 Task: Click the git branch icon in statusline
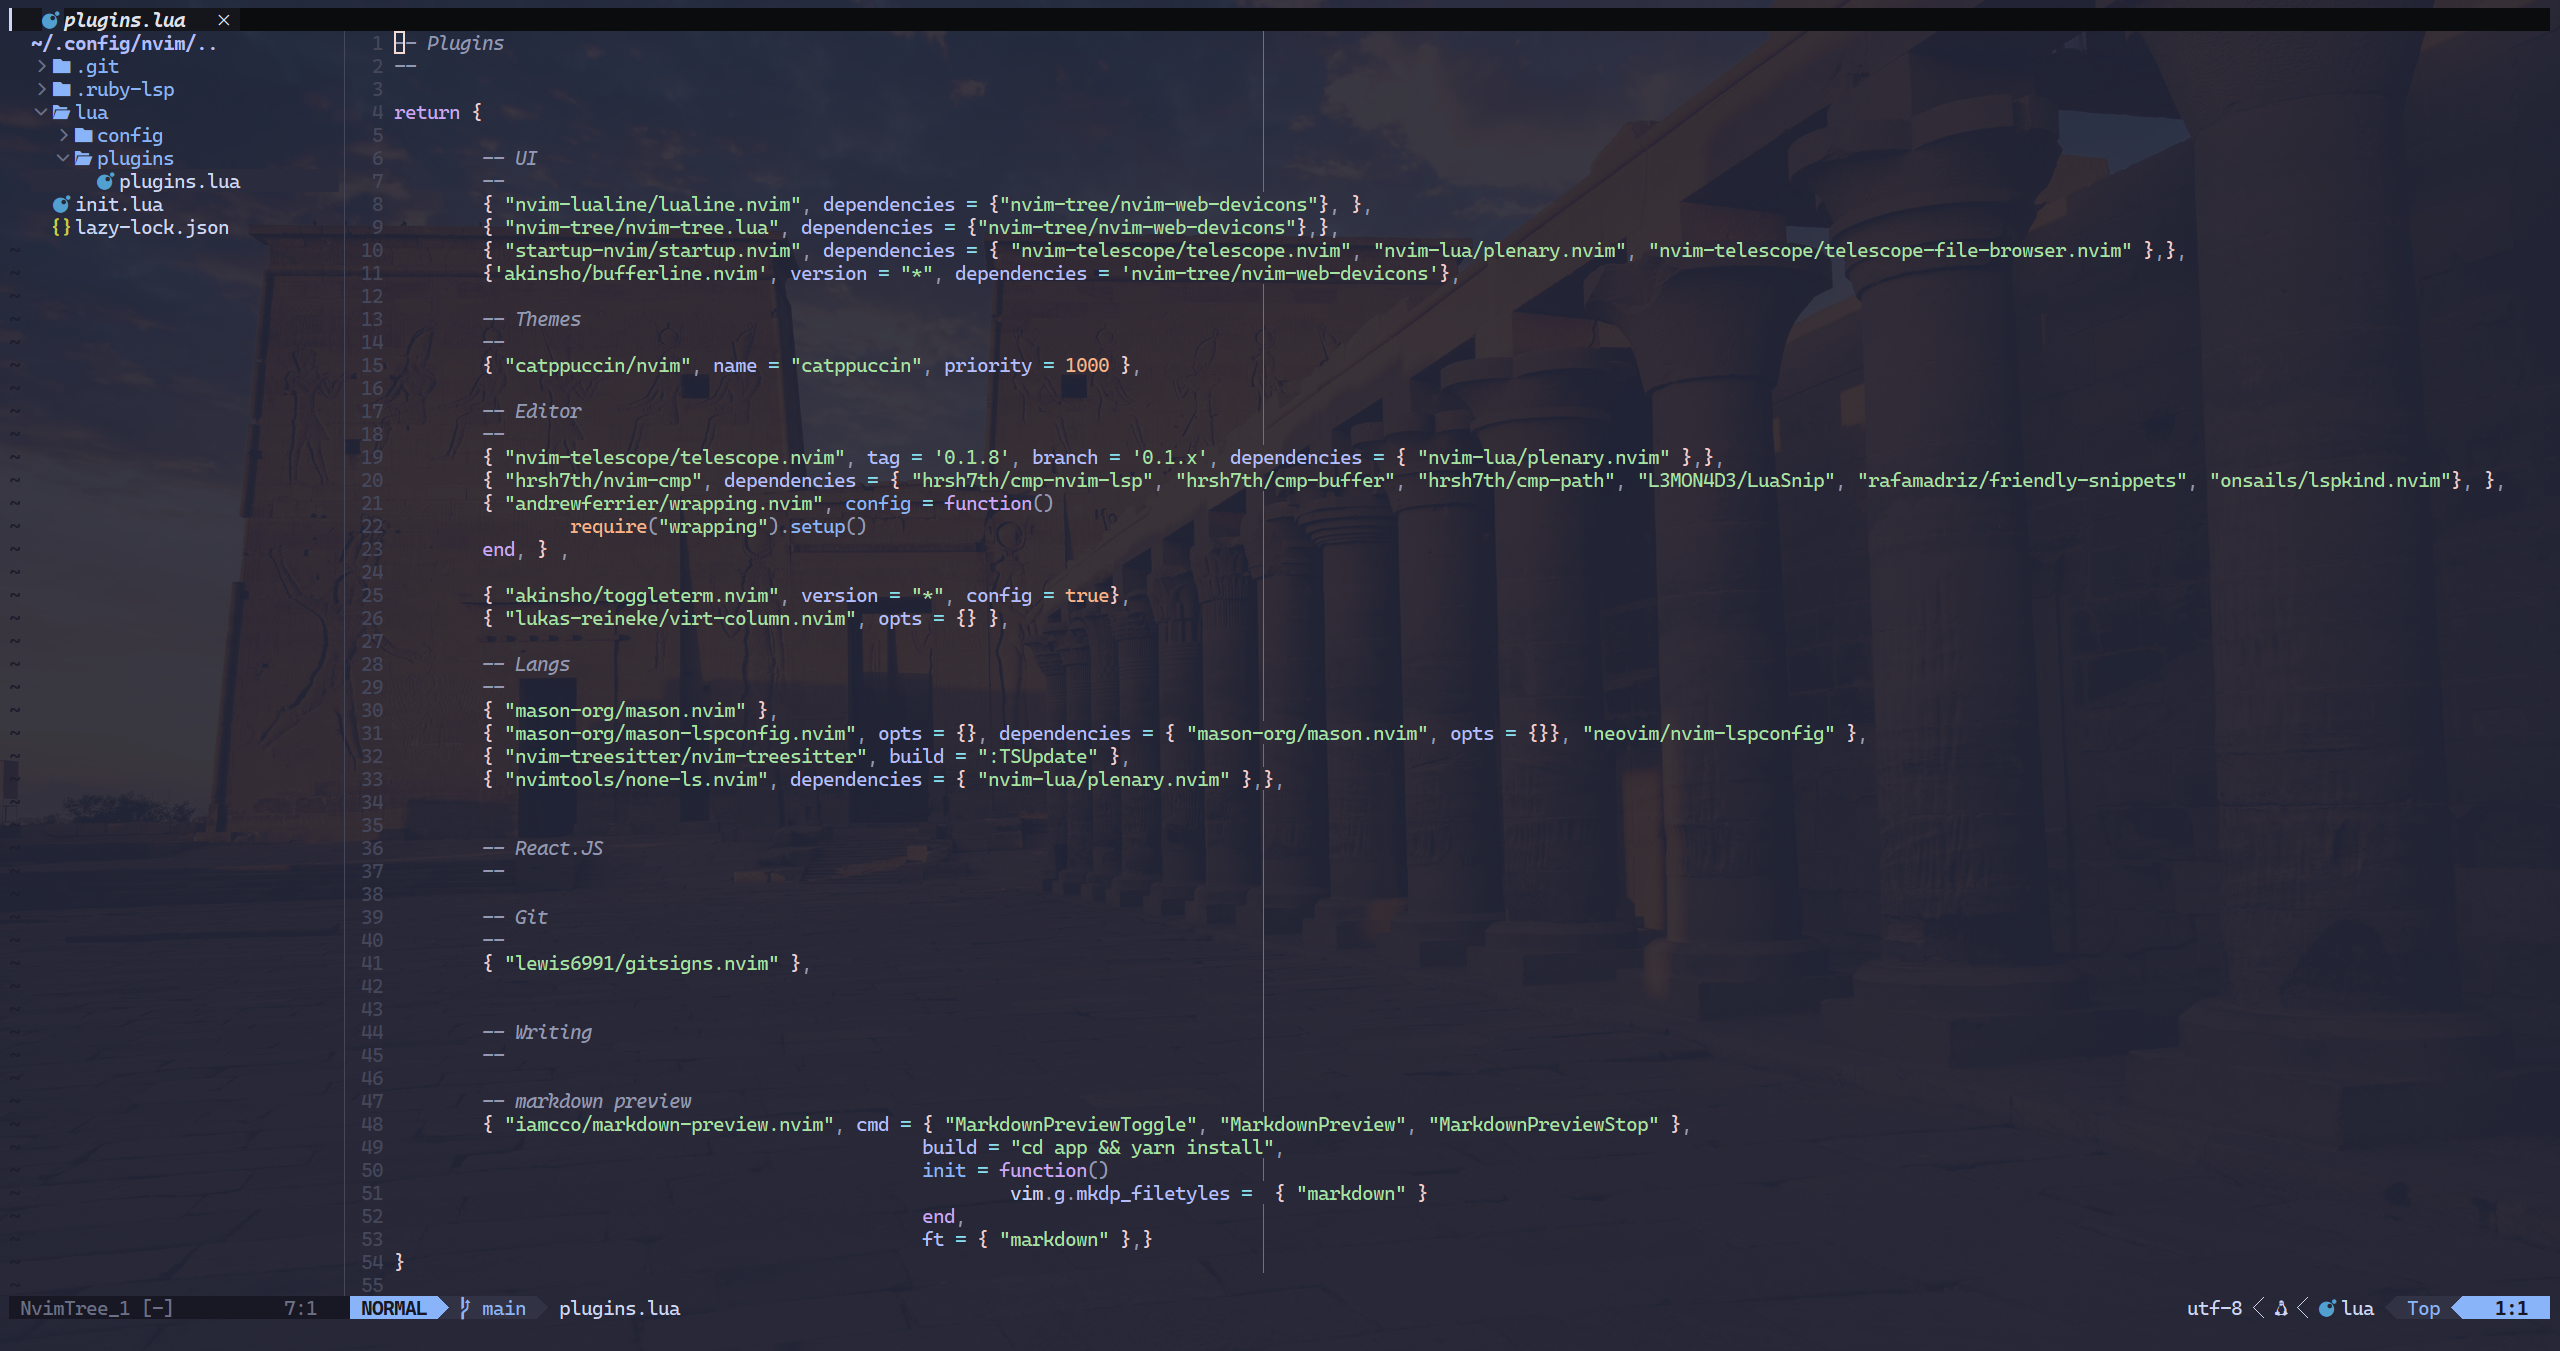pos(465,1308)
